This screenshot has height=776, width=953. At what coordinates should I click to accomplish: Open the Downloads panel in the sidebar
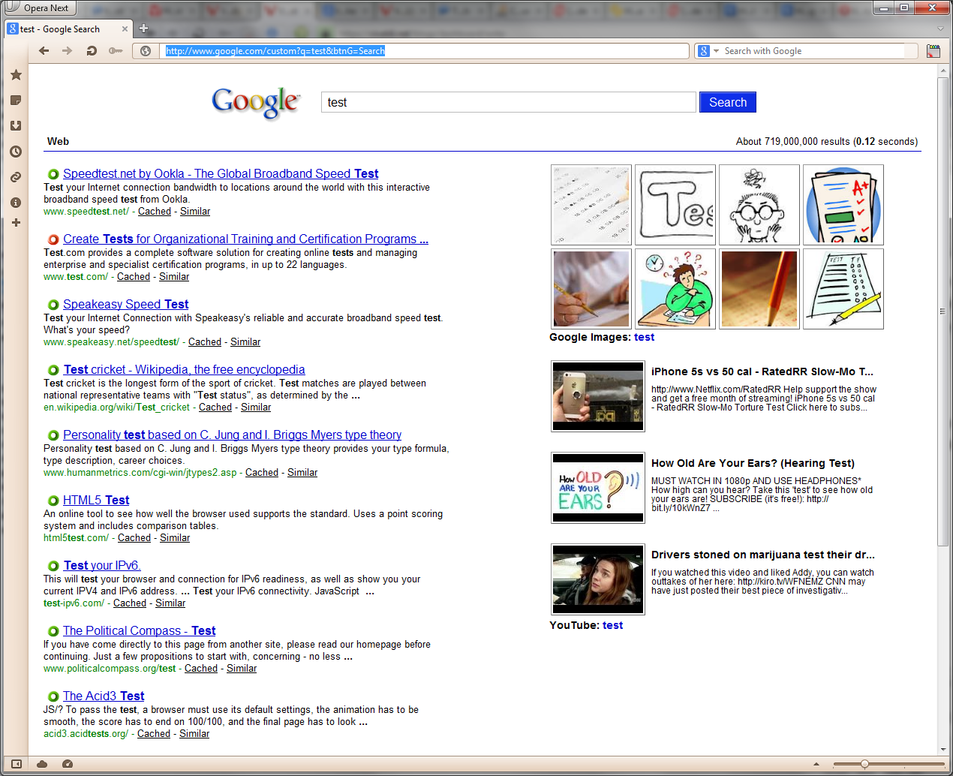(16, 126)
